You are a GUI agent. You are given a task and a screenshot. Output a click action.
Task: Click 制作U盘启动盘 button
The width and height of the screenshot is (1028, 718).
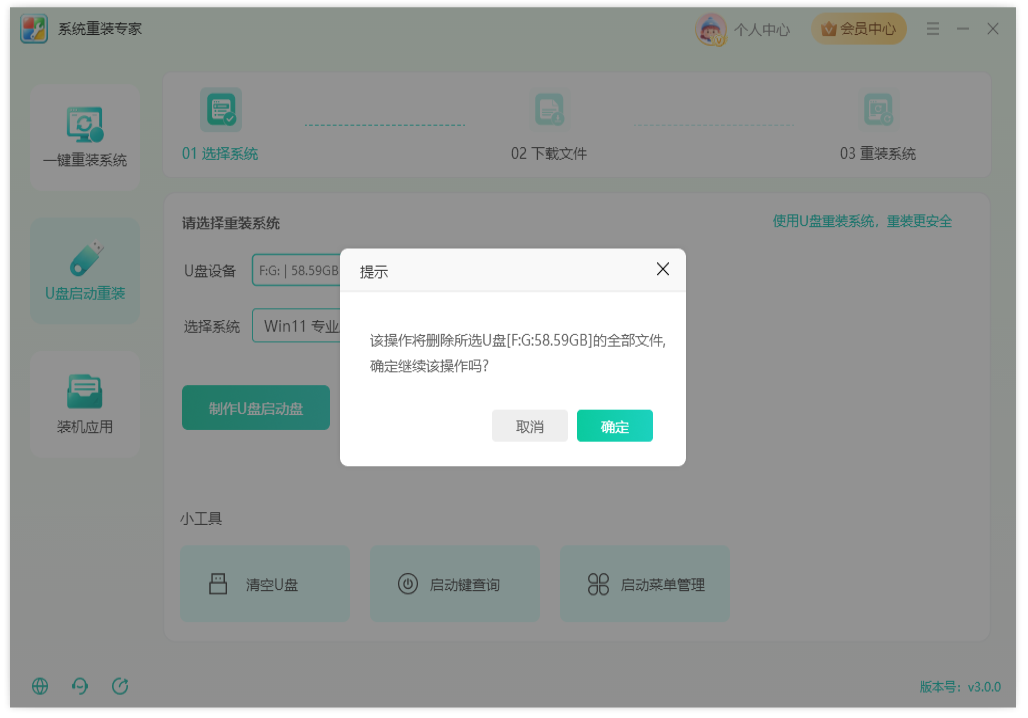pos(256,408)
